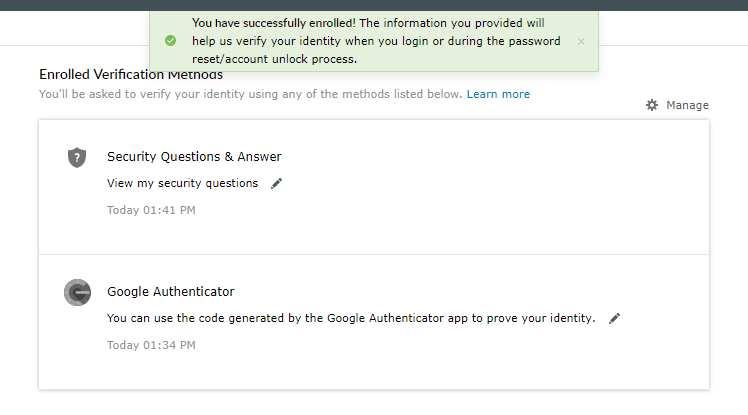Screen dimensions: 748x415
Task: Edit security questions with the pencil icon
Action: (x=277, y=183)
